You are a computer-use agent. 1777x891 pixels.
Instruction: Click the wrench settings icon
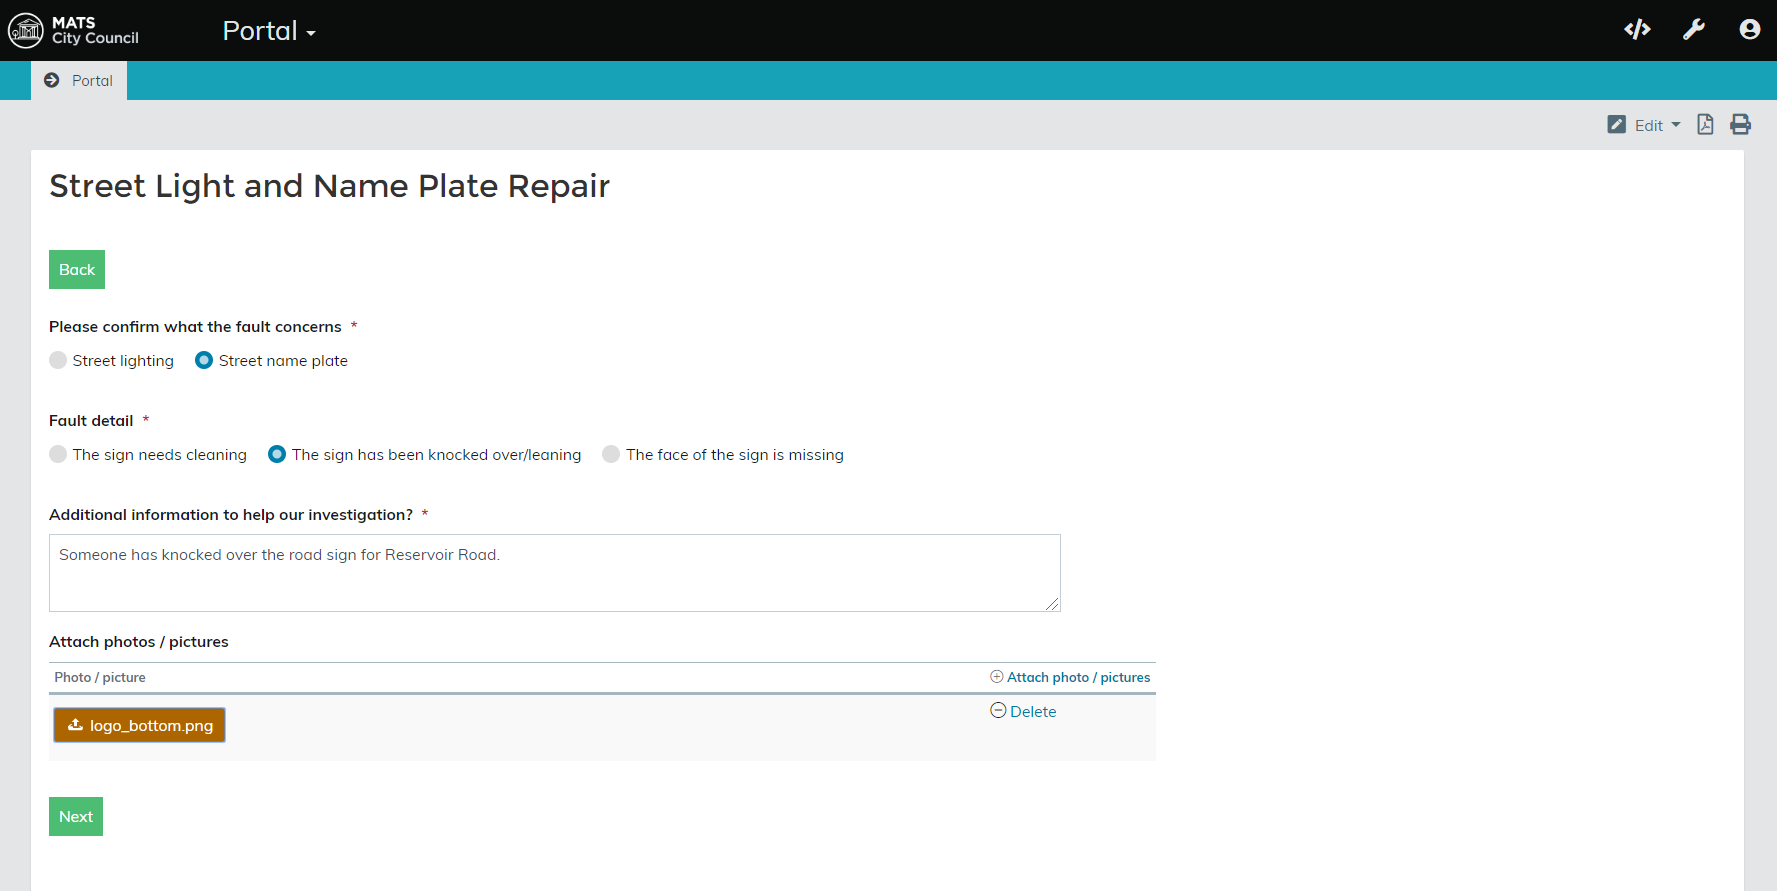(x=1693, y=30)
